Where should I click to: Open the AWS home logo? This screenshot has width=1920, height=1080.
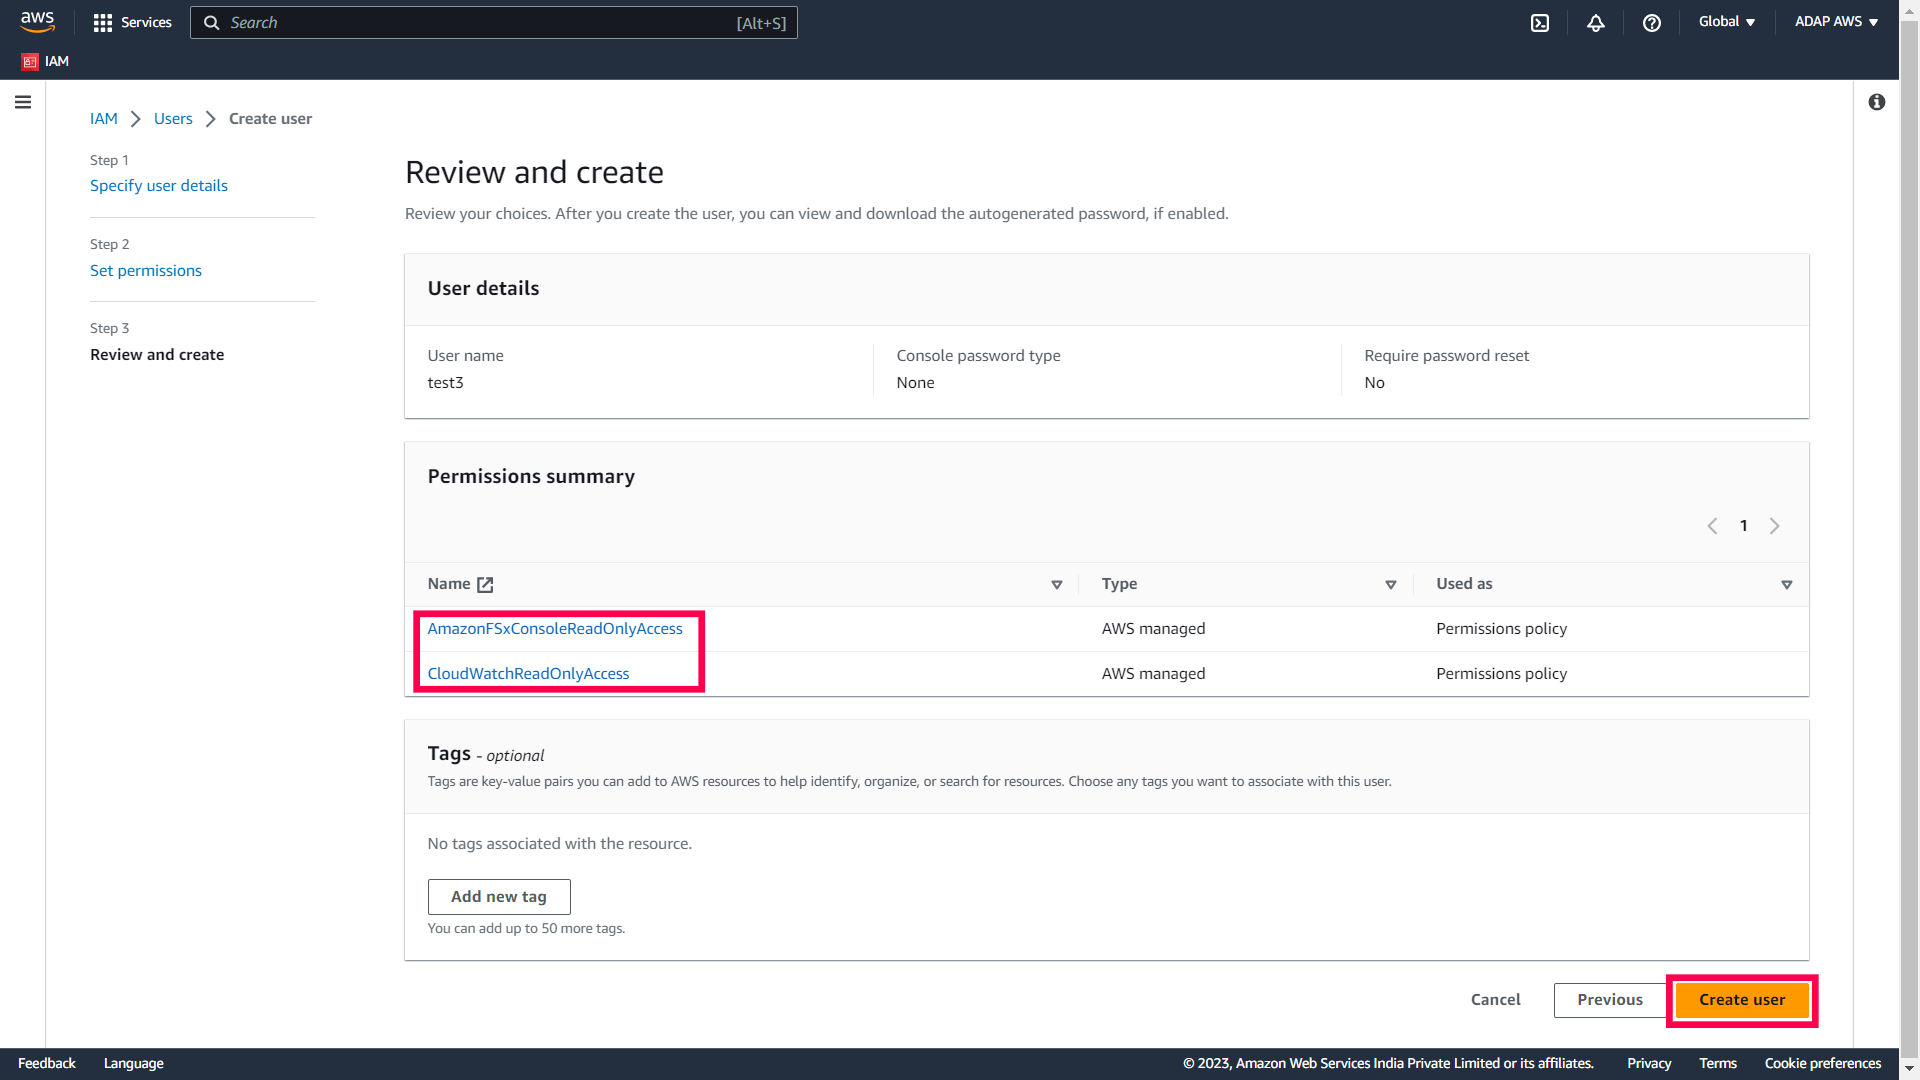point(38,21)
